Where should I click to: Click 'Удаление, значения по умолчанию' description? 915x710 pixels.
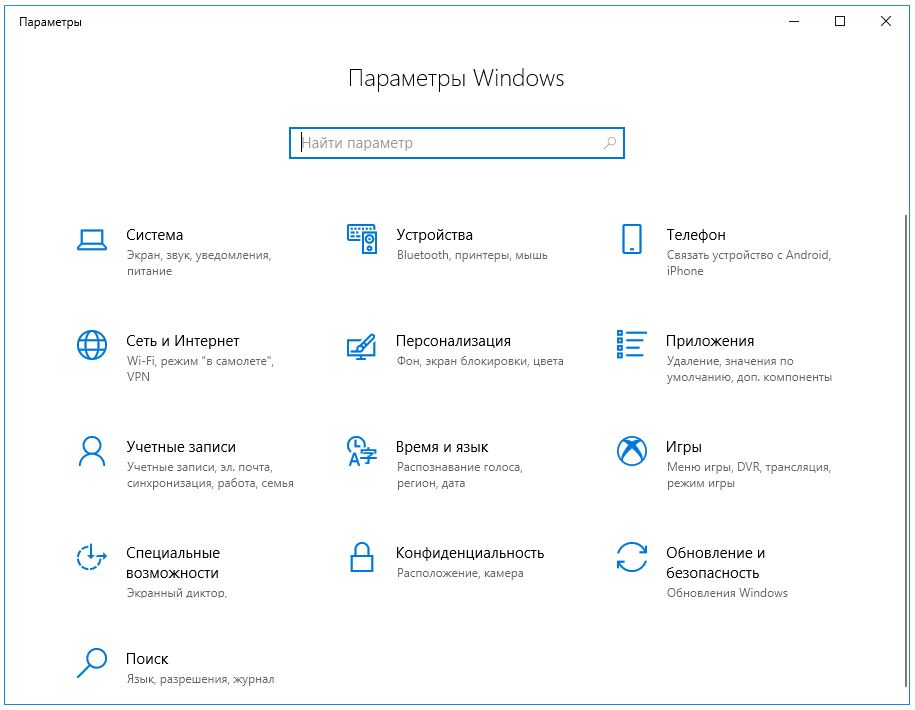[749, 369]
